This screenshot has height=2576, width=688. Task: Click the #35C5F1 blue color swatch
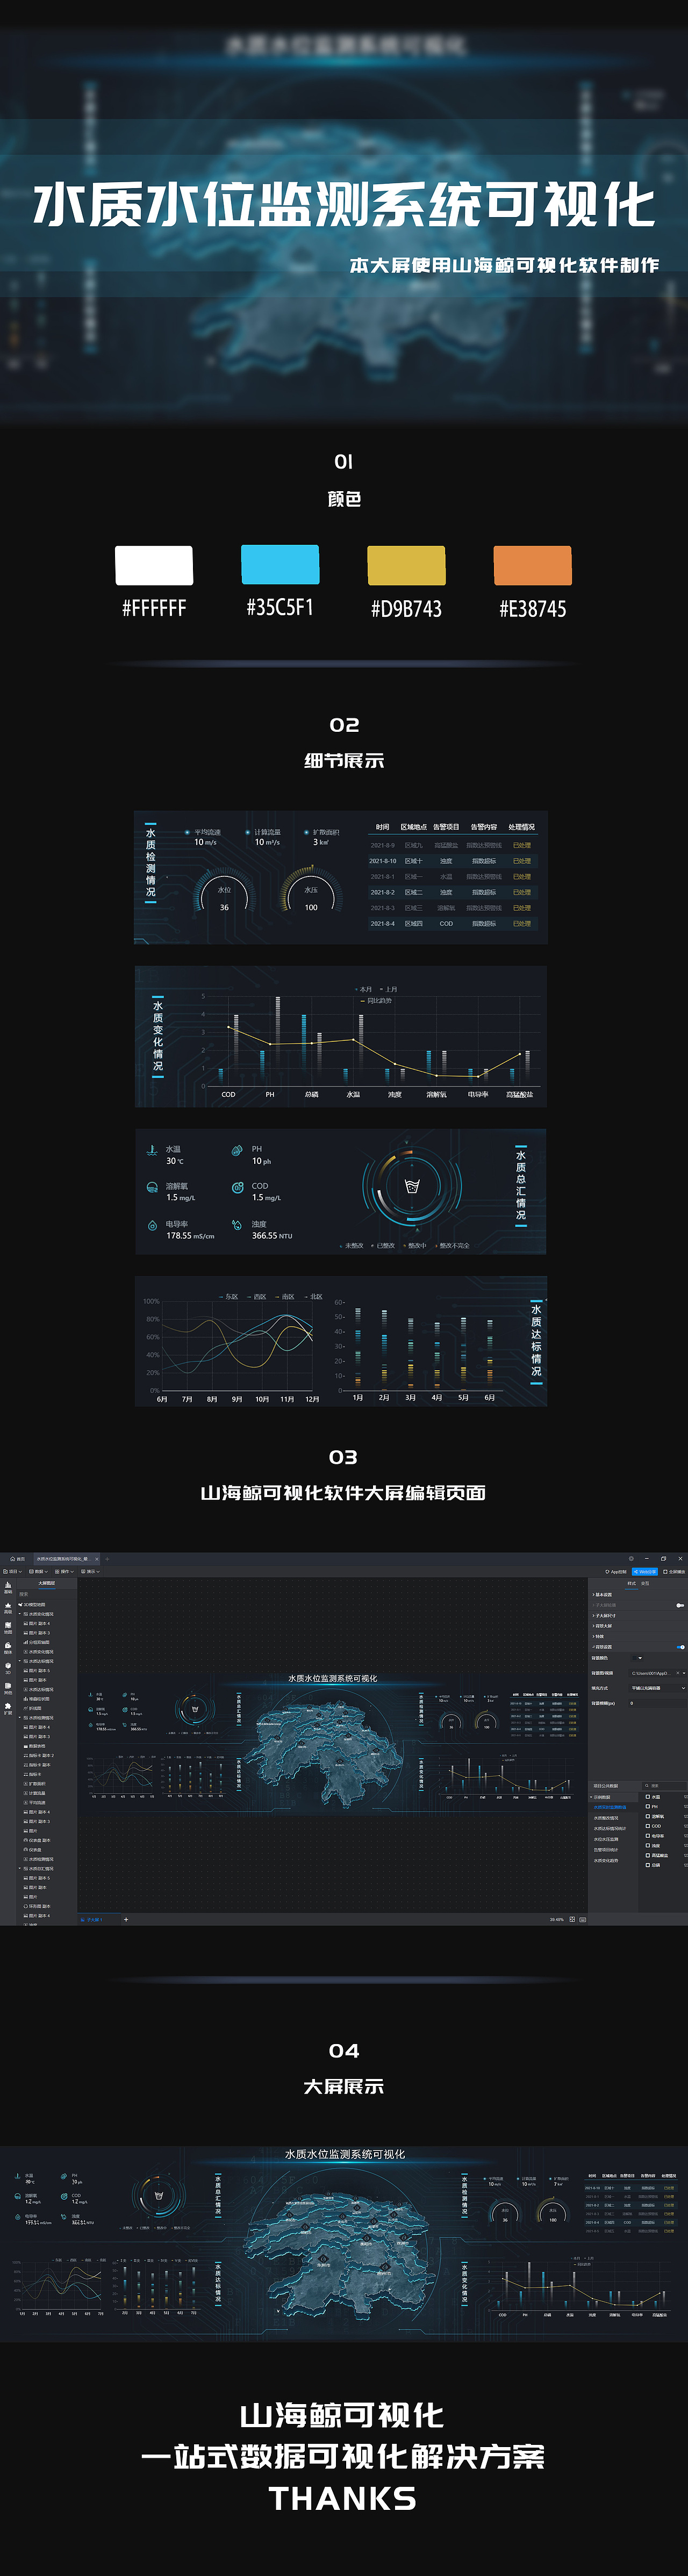click(280, 565)
